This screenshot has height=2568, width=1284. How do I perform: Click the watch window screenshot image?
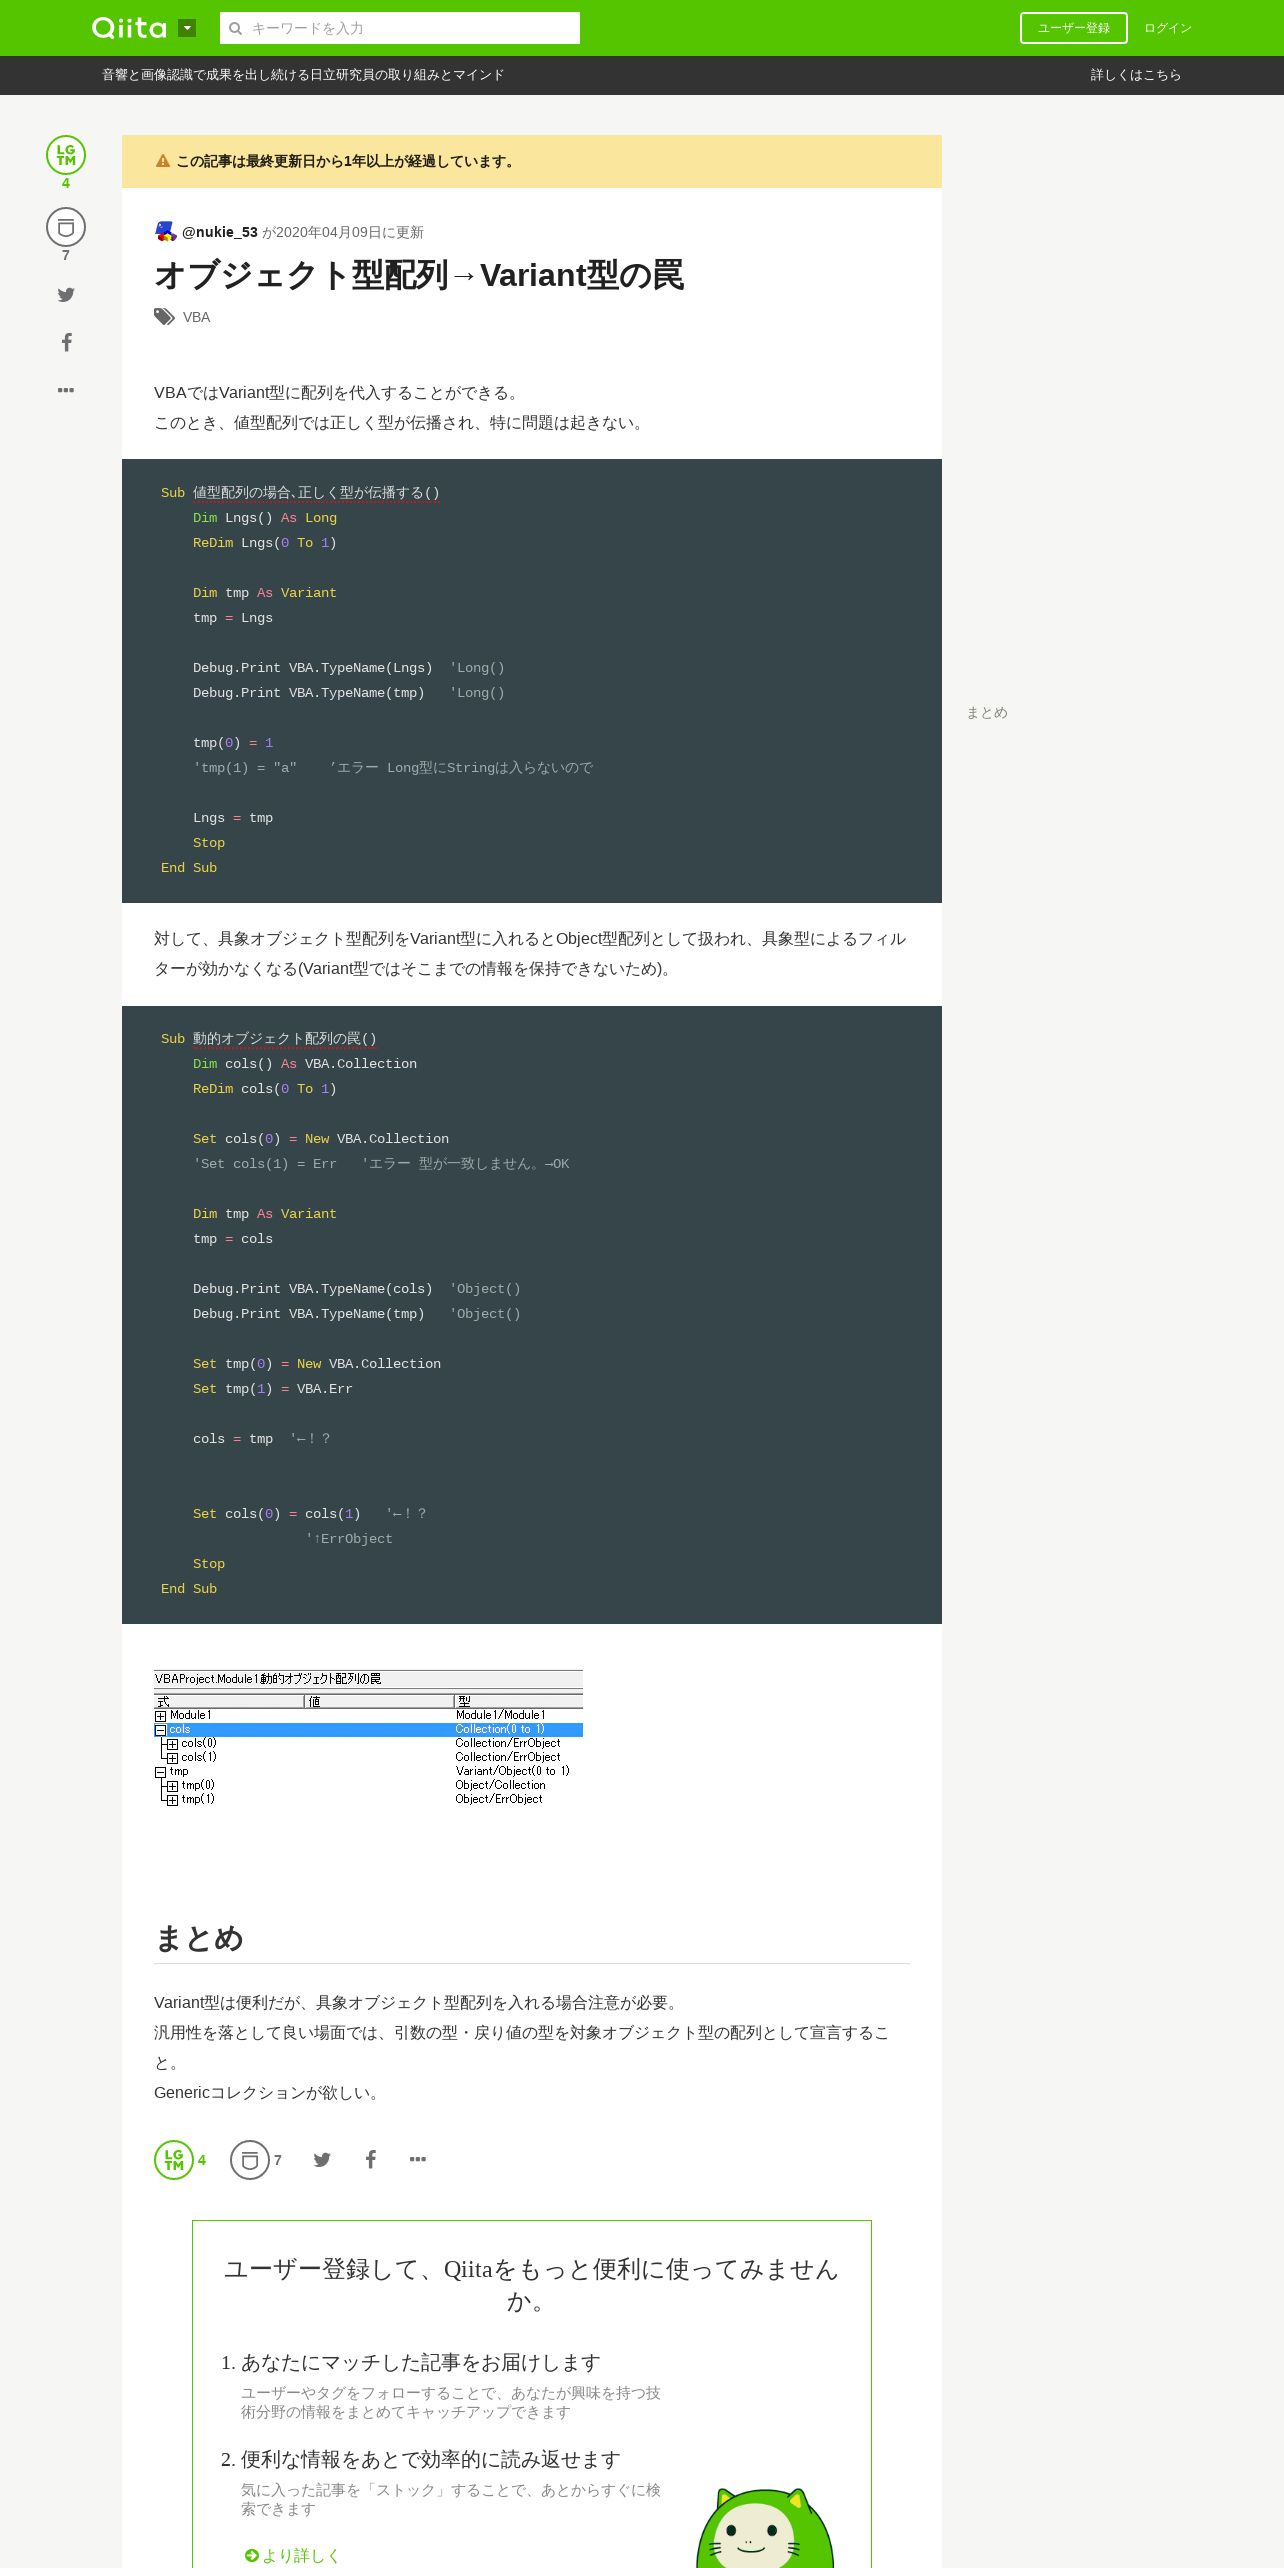(368, 1738)
